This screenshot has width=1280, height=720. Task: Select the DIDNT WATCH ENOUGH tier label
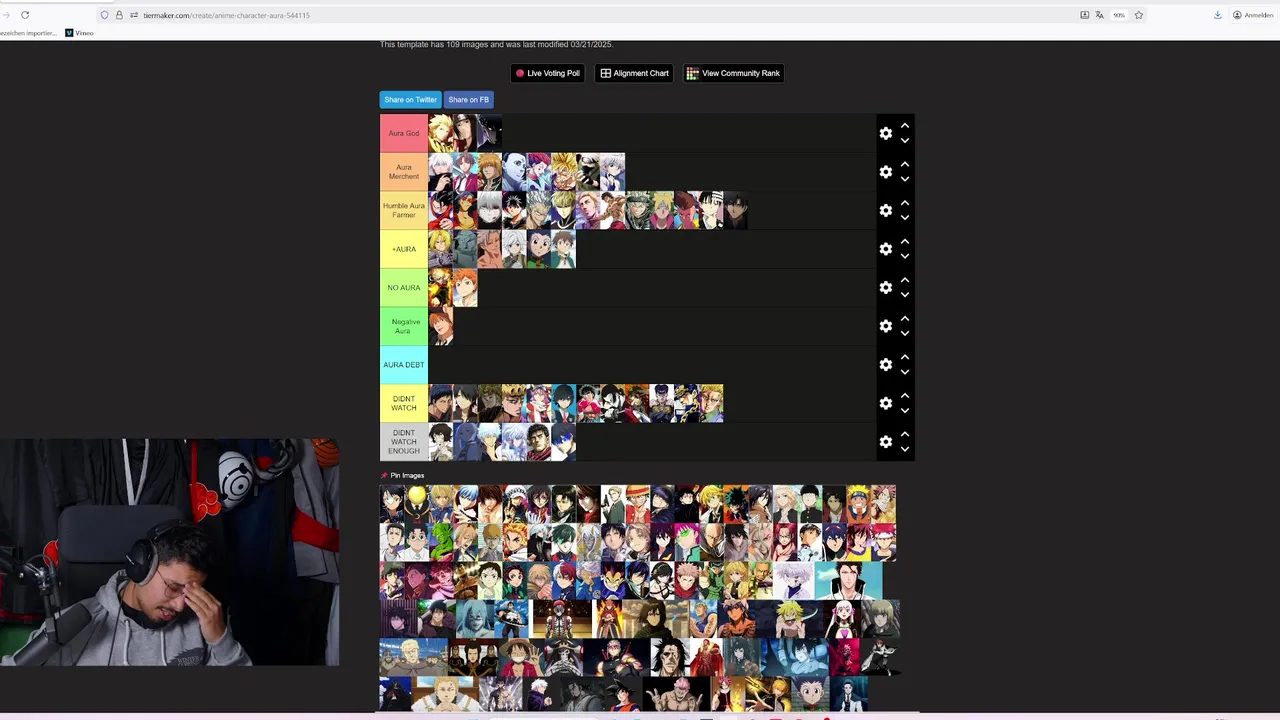point(404,441)
